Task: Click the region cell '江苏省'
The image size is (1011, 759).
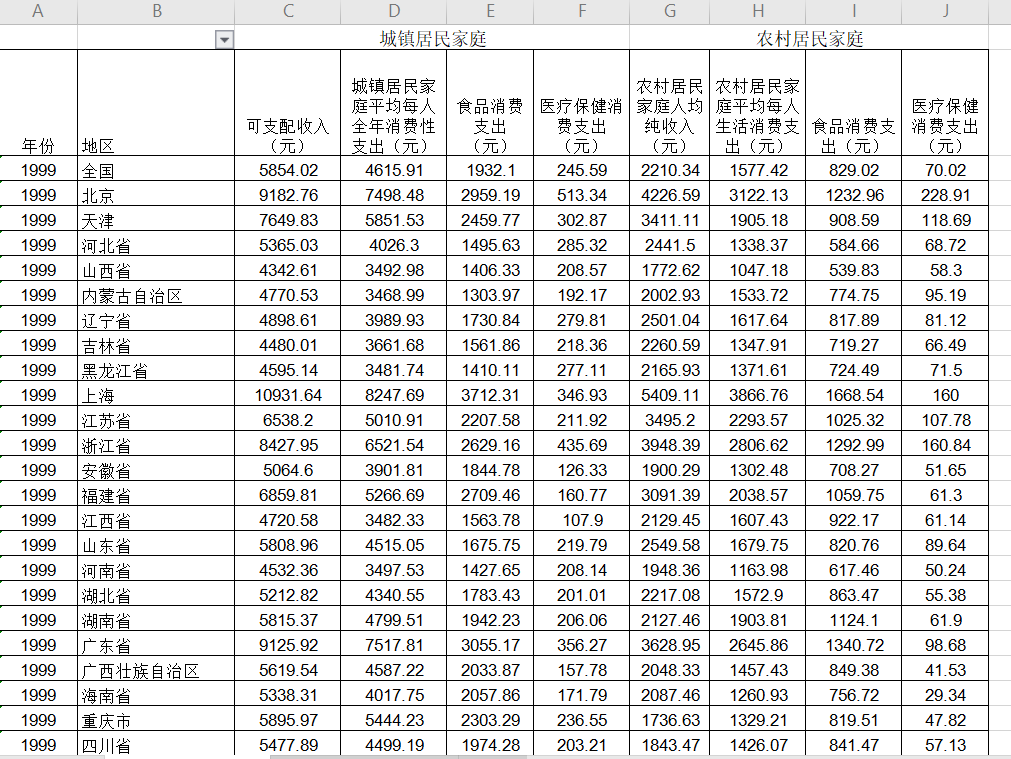Action: [156, 420]
